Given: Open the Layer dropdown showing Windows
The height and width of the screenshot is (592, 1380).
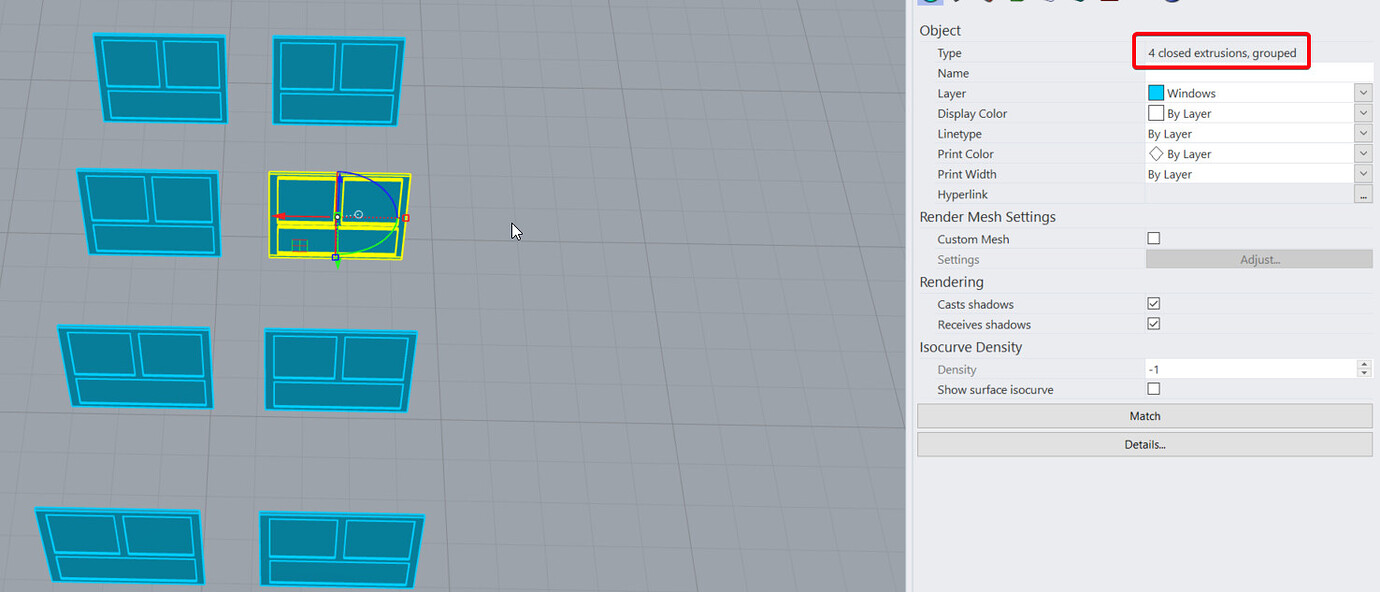Looking at the screenshot, I should 1363,92.
